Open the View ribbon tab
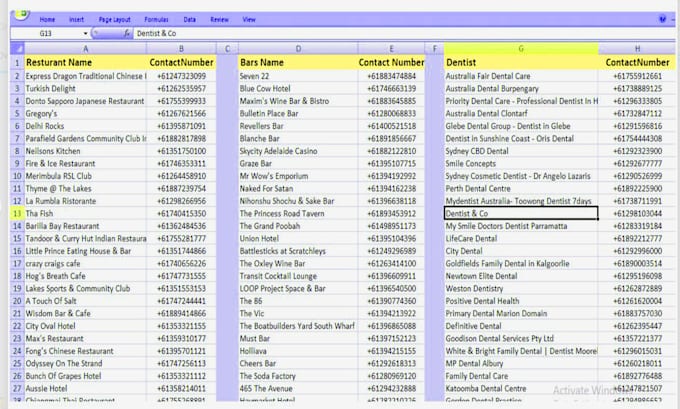This screenshot has height=409, width=680. (x=249, y=20)
